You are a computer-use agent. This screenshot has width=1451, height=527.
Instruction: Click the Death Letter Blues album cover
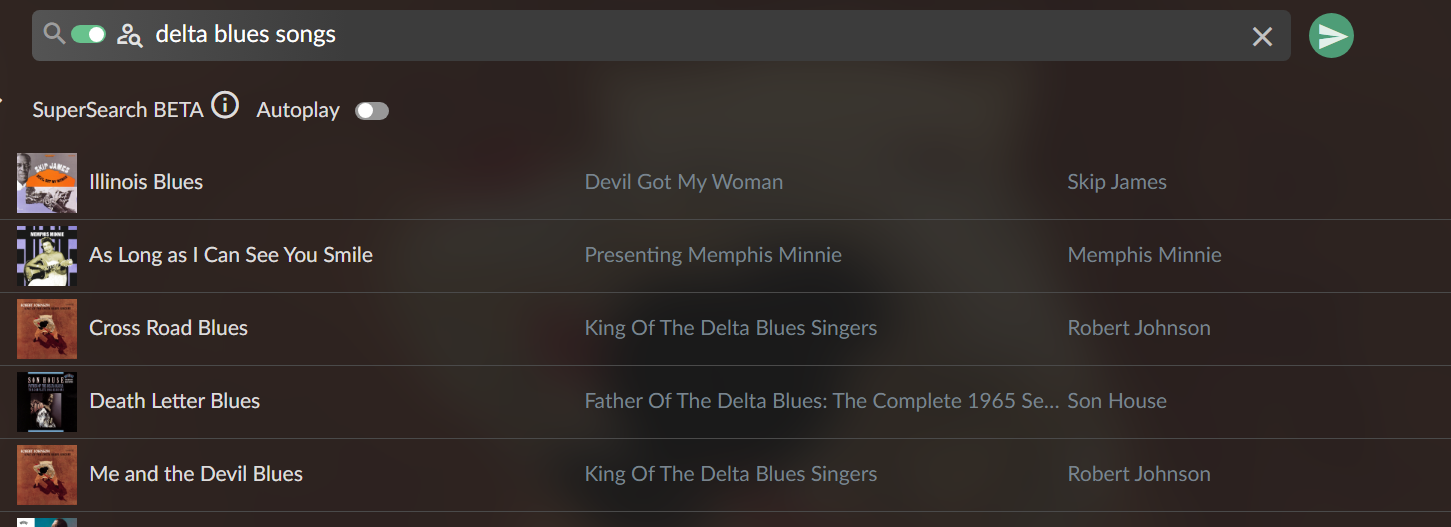[47, 402]
